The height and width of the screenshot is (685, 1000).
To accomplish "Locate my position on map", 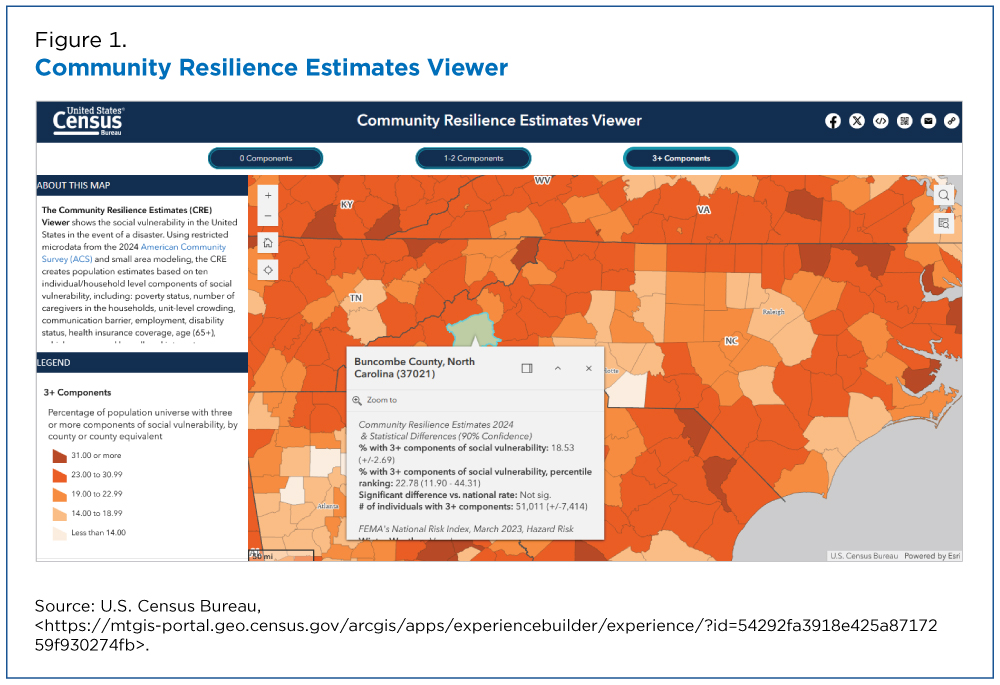I will (268, 270).
